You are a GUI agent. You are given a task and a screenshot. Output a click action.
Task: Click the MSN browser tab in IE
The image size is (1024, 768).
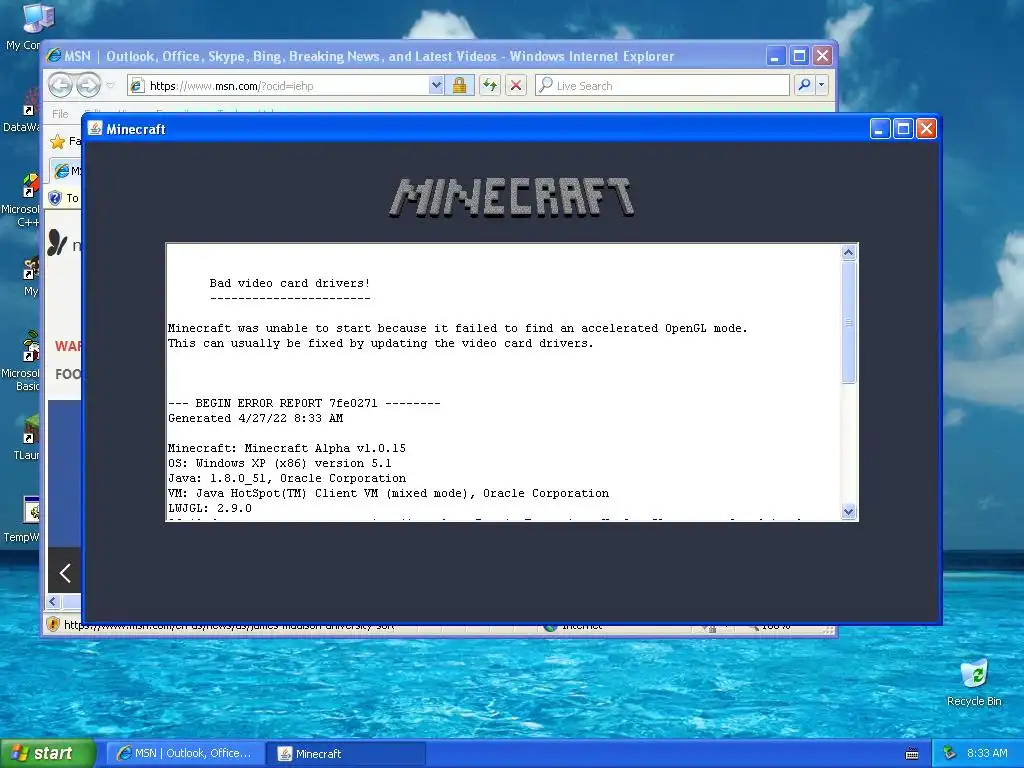click(x=66, y=170)
